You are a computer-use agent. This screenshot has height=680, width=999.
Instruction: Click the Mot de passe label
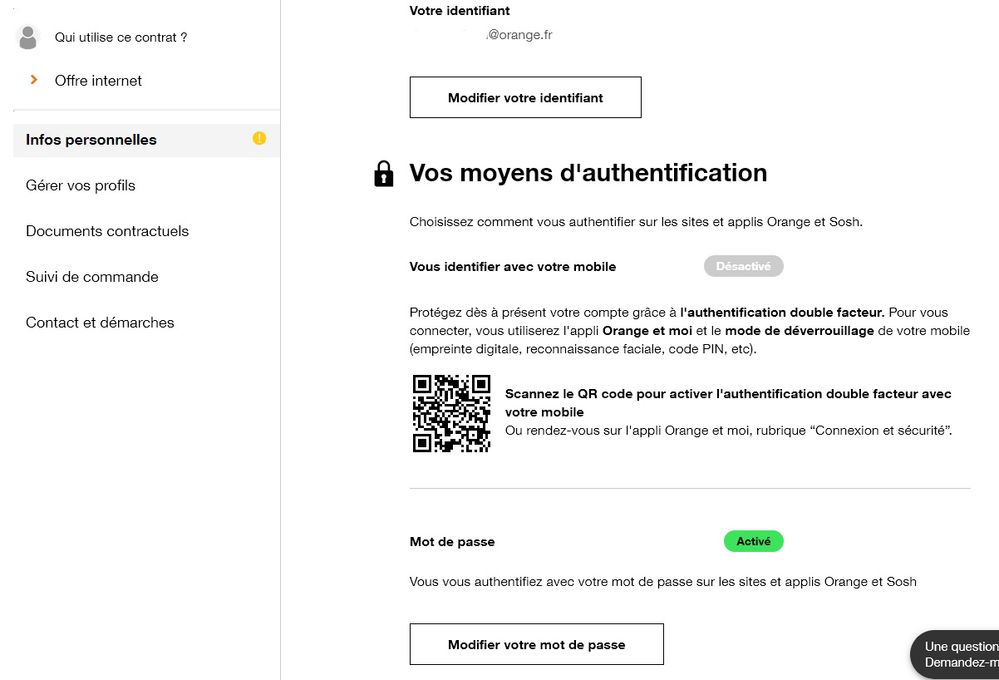[452, 542]
